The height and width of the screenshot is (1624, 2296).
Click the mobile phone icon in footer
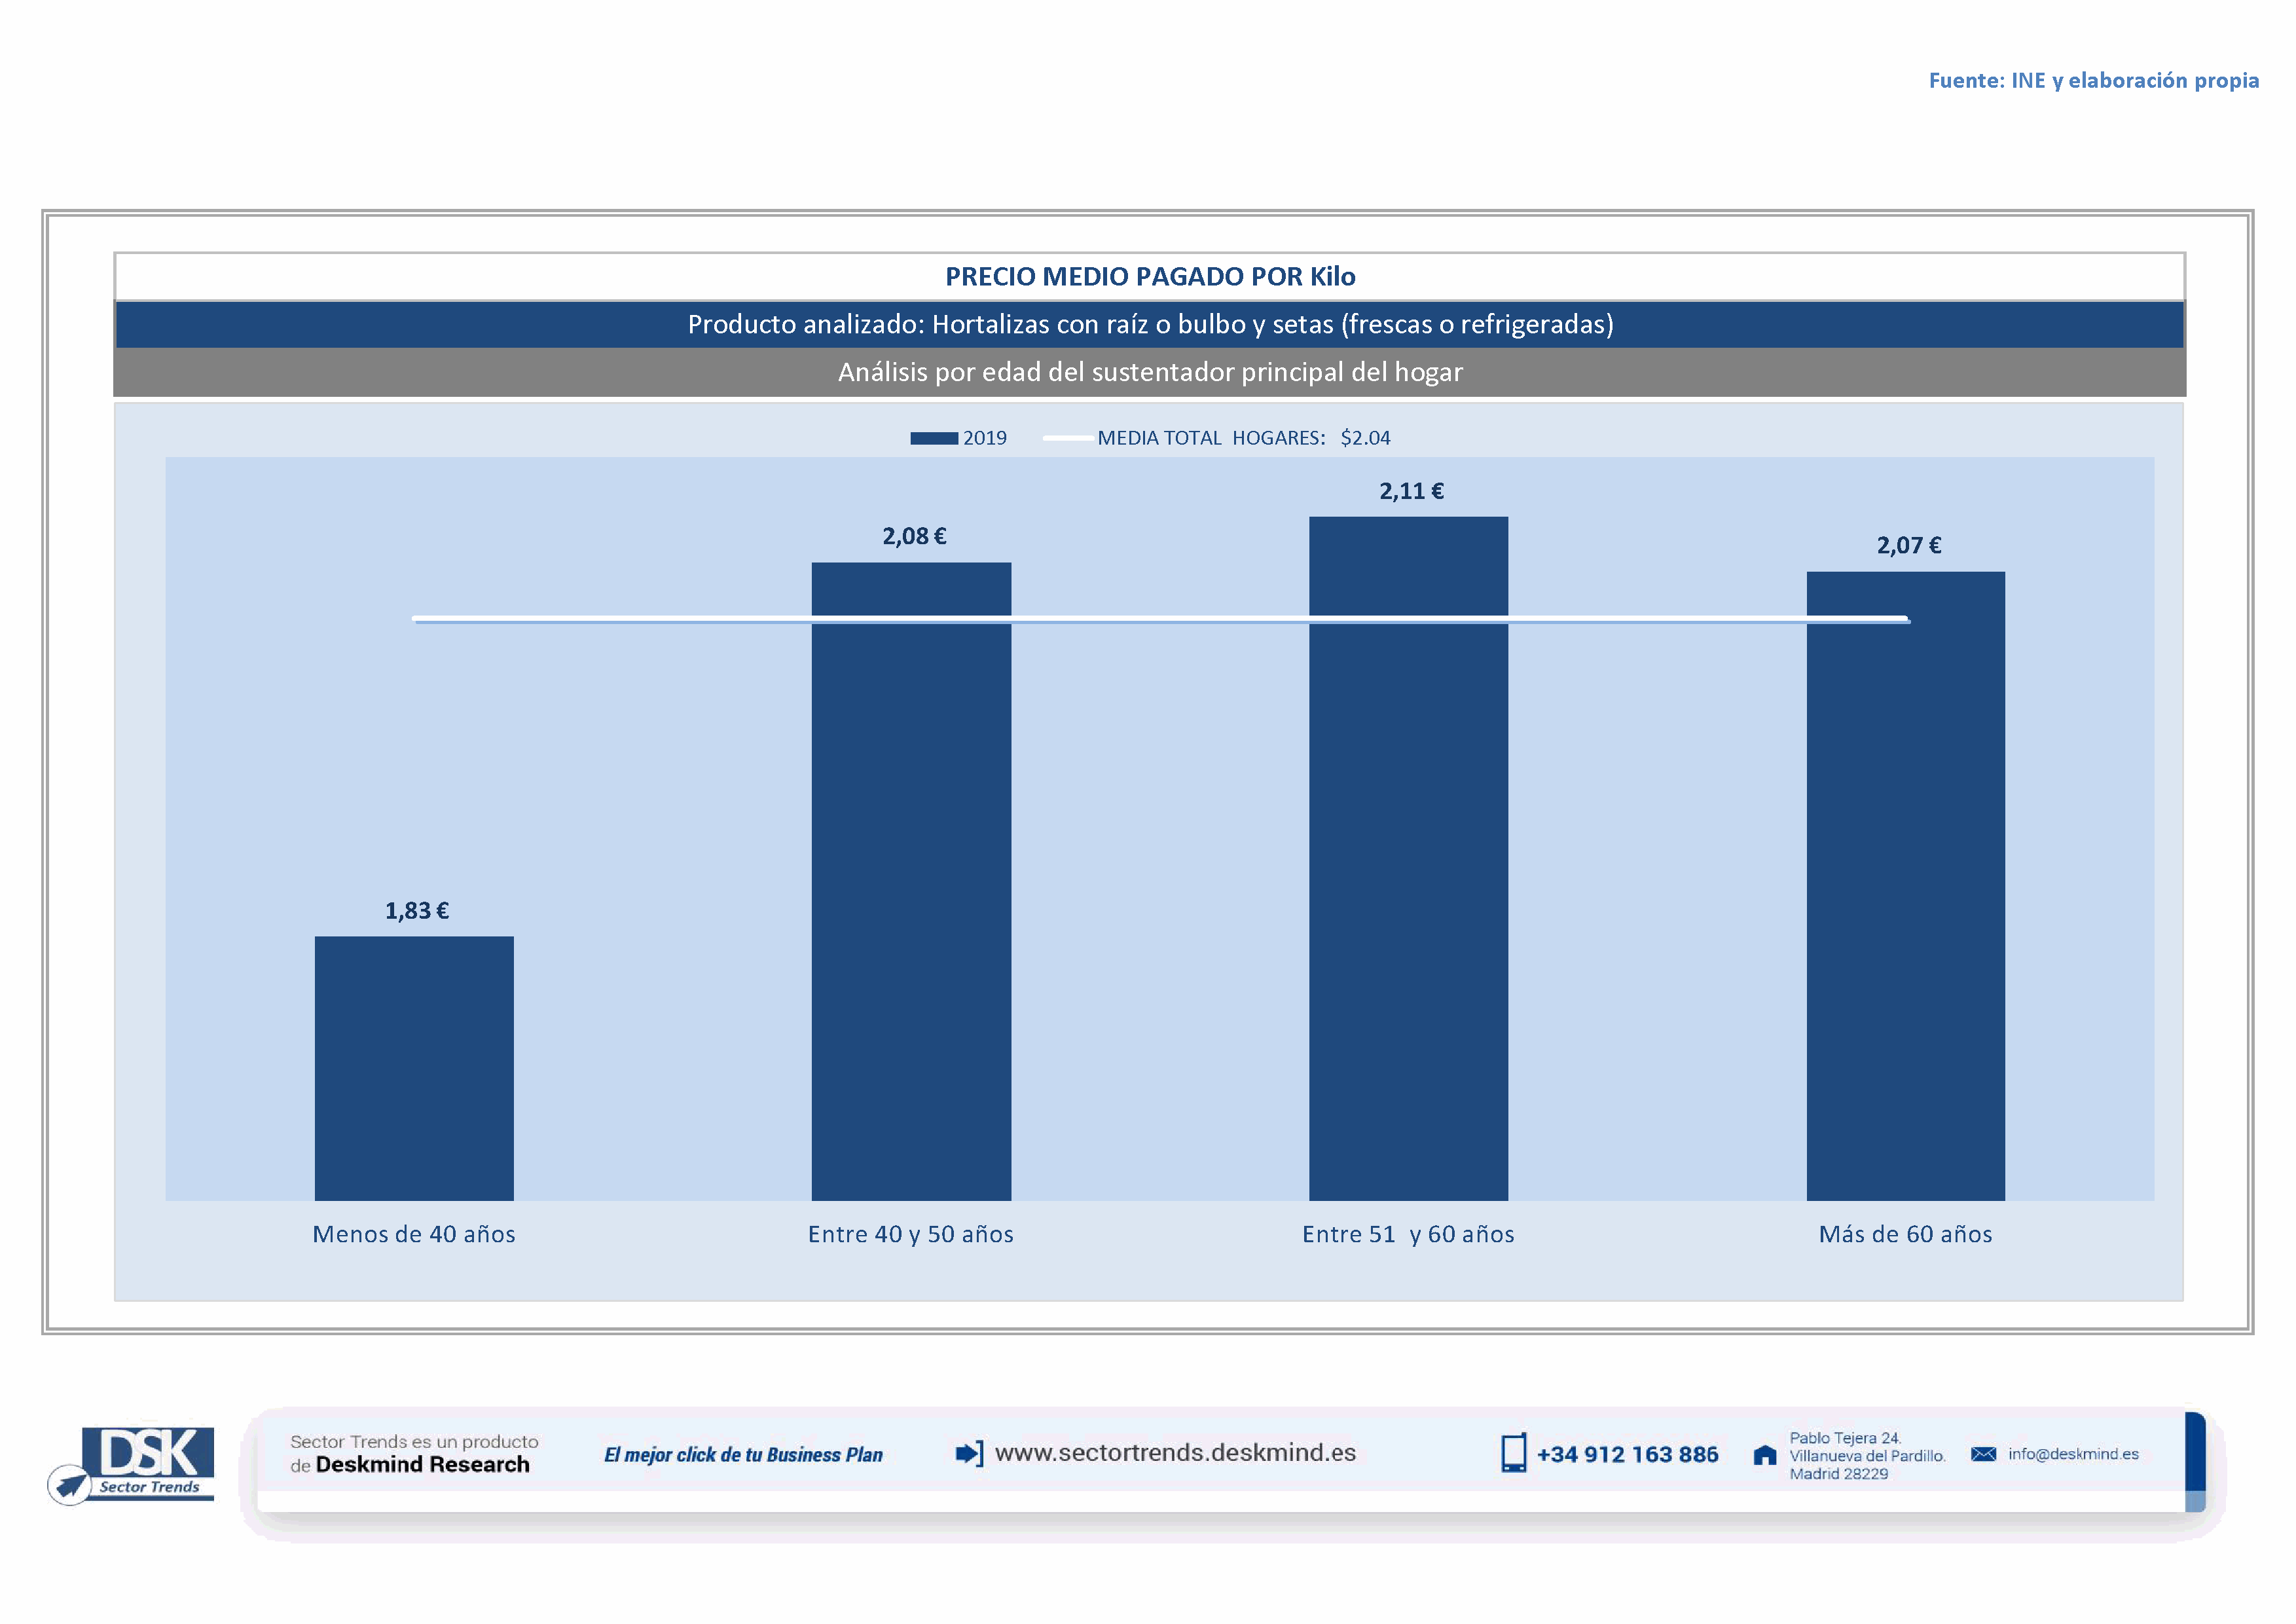point(1513,1453)
